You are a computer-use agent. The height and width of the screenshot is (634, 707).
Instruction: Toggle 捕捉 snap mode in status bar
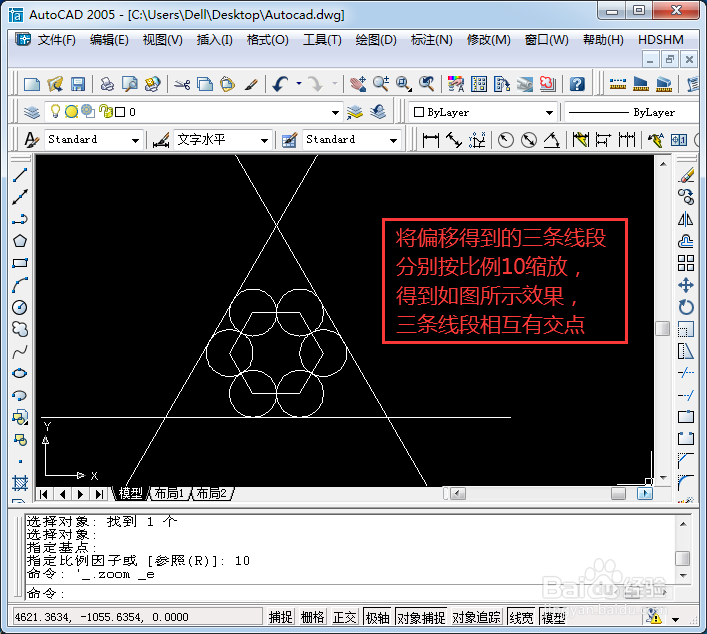tap(280, 617)
